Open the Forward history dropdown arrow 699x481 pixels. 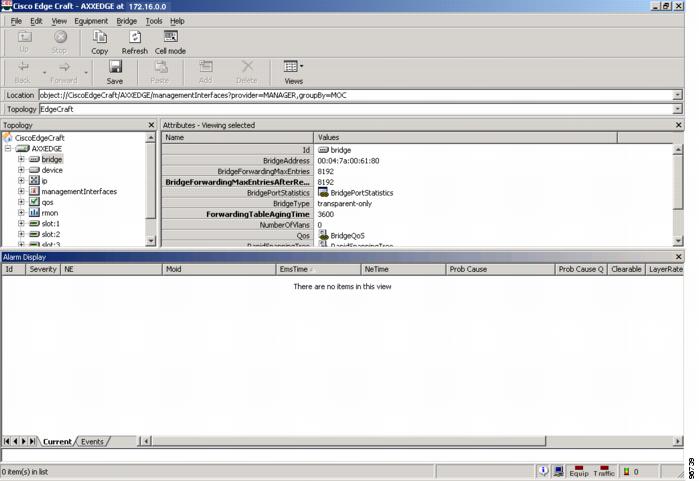[86, 72]
